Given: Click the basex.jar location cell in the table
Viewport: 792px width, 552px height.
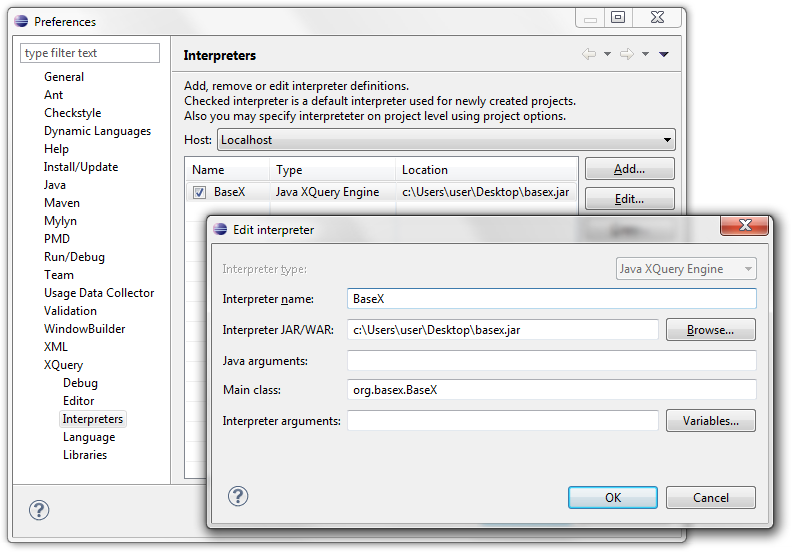Looking at the screenshot, I should [x=485, y=192].
